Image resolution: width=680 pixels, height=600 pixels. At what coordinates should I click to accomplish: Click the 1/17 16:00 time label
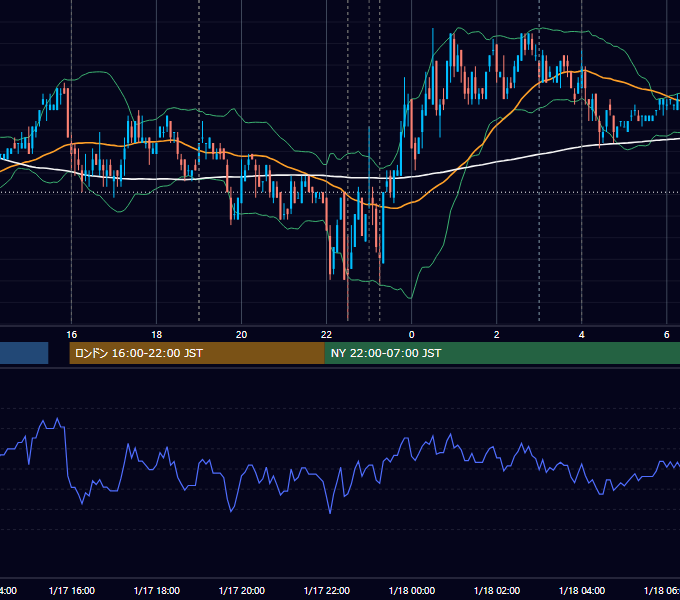pos(72,590)
